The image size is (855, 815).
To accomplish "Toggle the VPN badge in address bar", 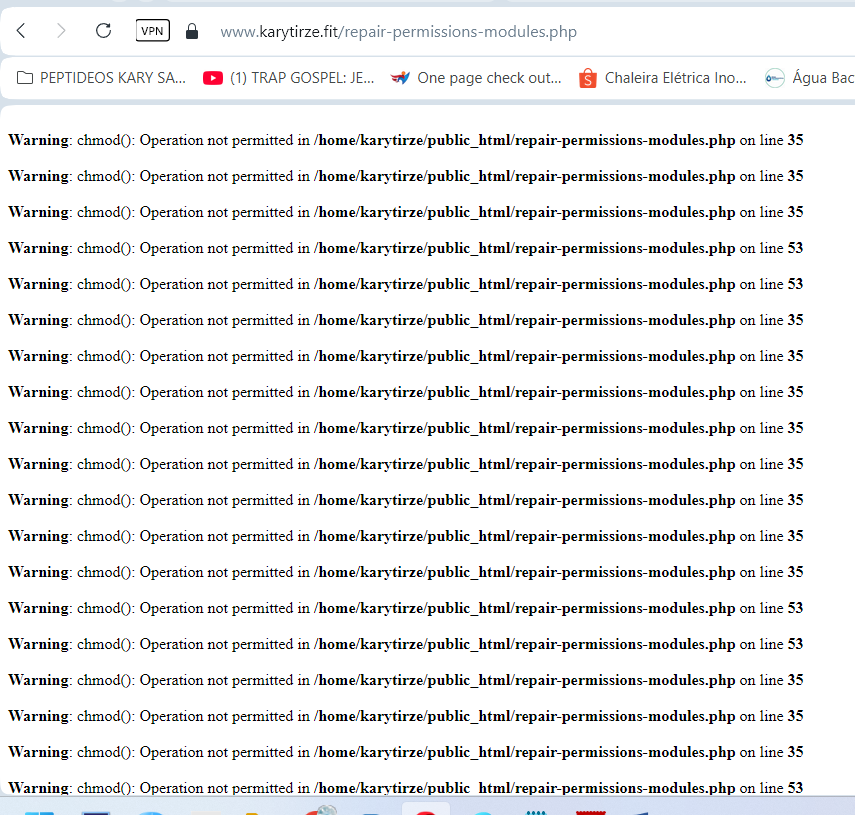I will coord(153,31).
